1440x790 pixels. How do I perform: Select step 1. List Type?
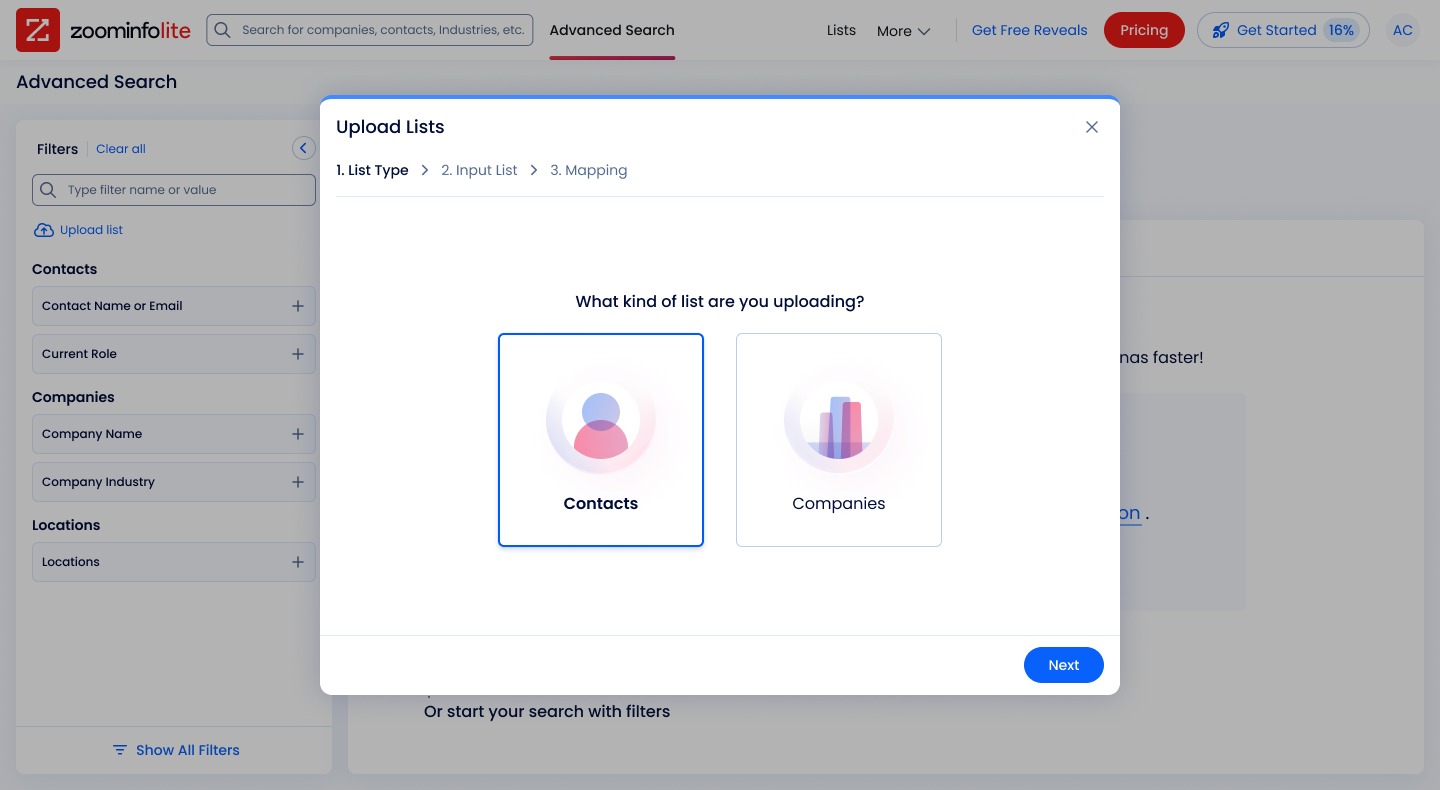pyautogui.click(x=372, y=170)
